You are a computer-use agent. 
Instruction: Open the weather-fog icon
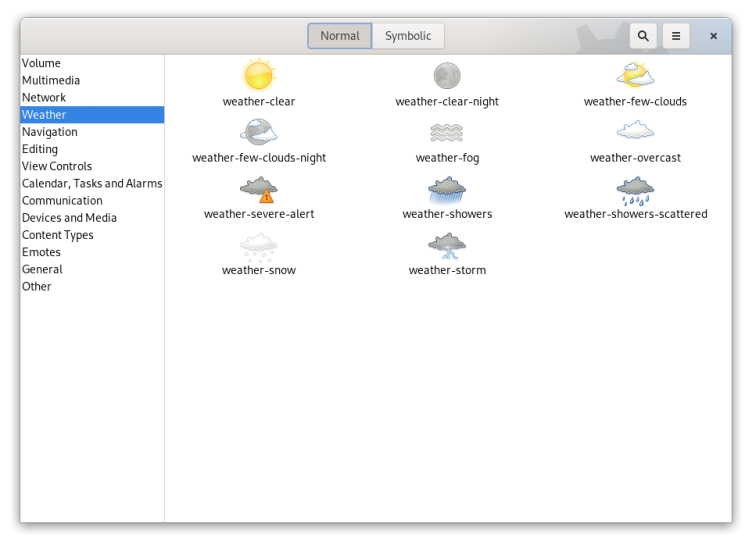click(x=447, y=132)
